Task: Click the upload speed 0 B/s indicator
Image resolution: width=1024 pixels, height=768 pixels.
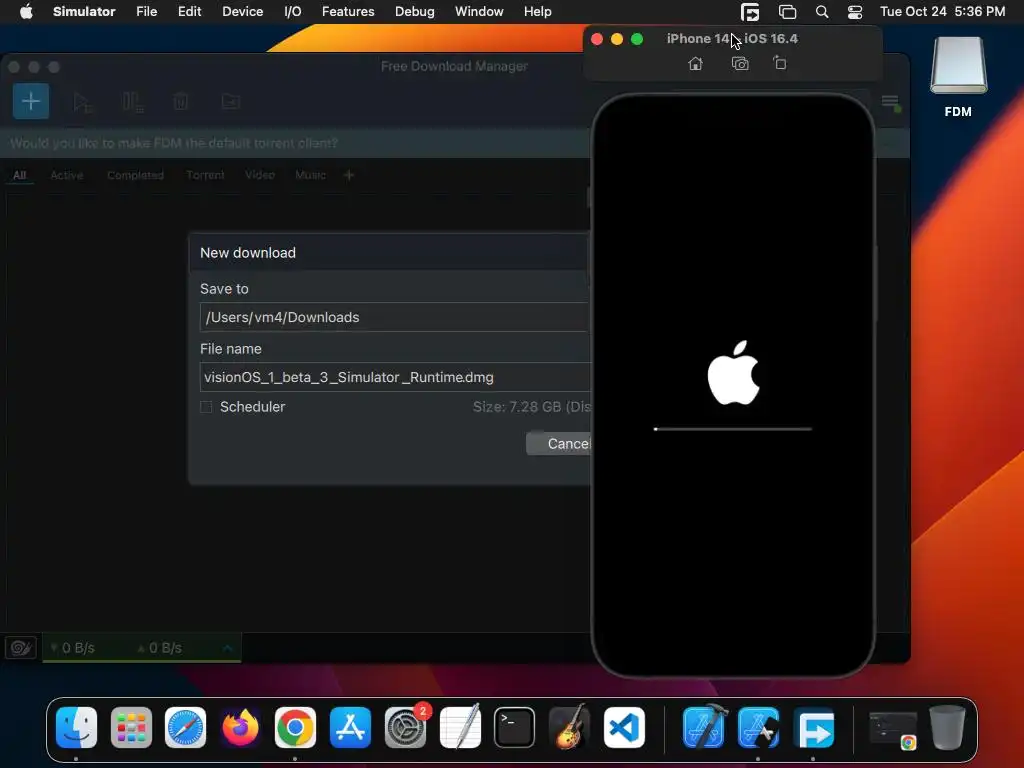Action: pyautogui.click(x=159, y=648)
